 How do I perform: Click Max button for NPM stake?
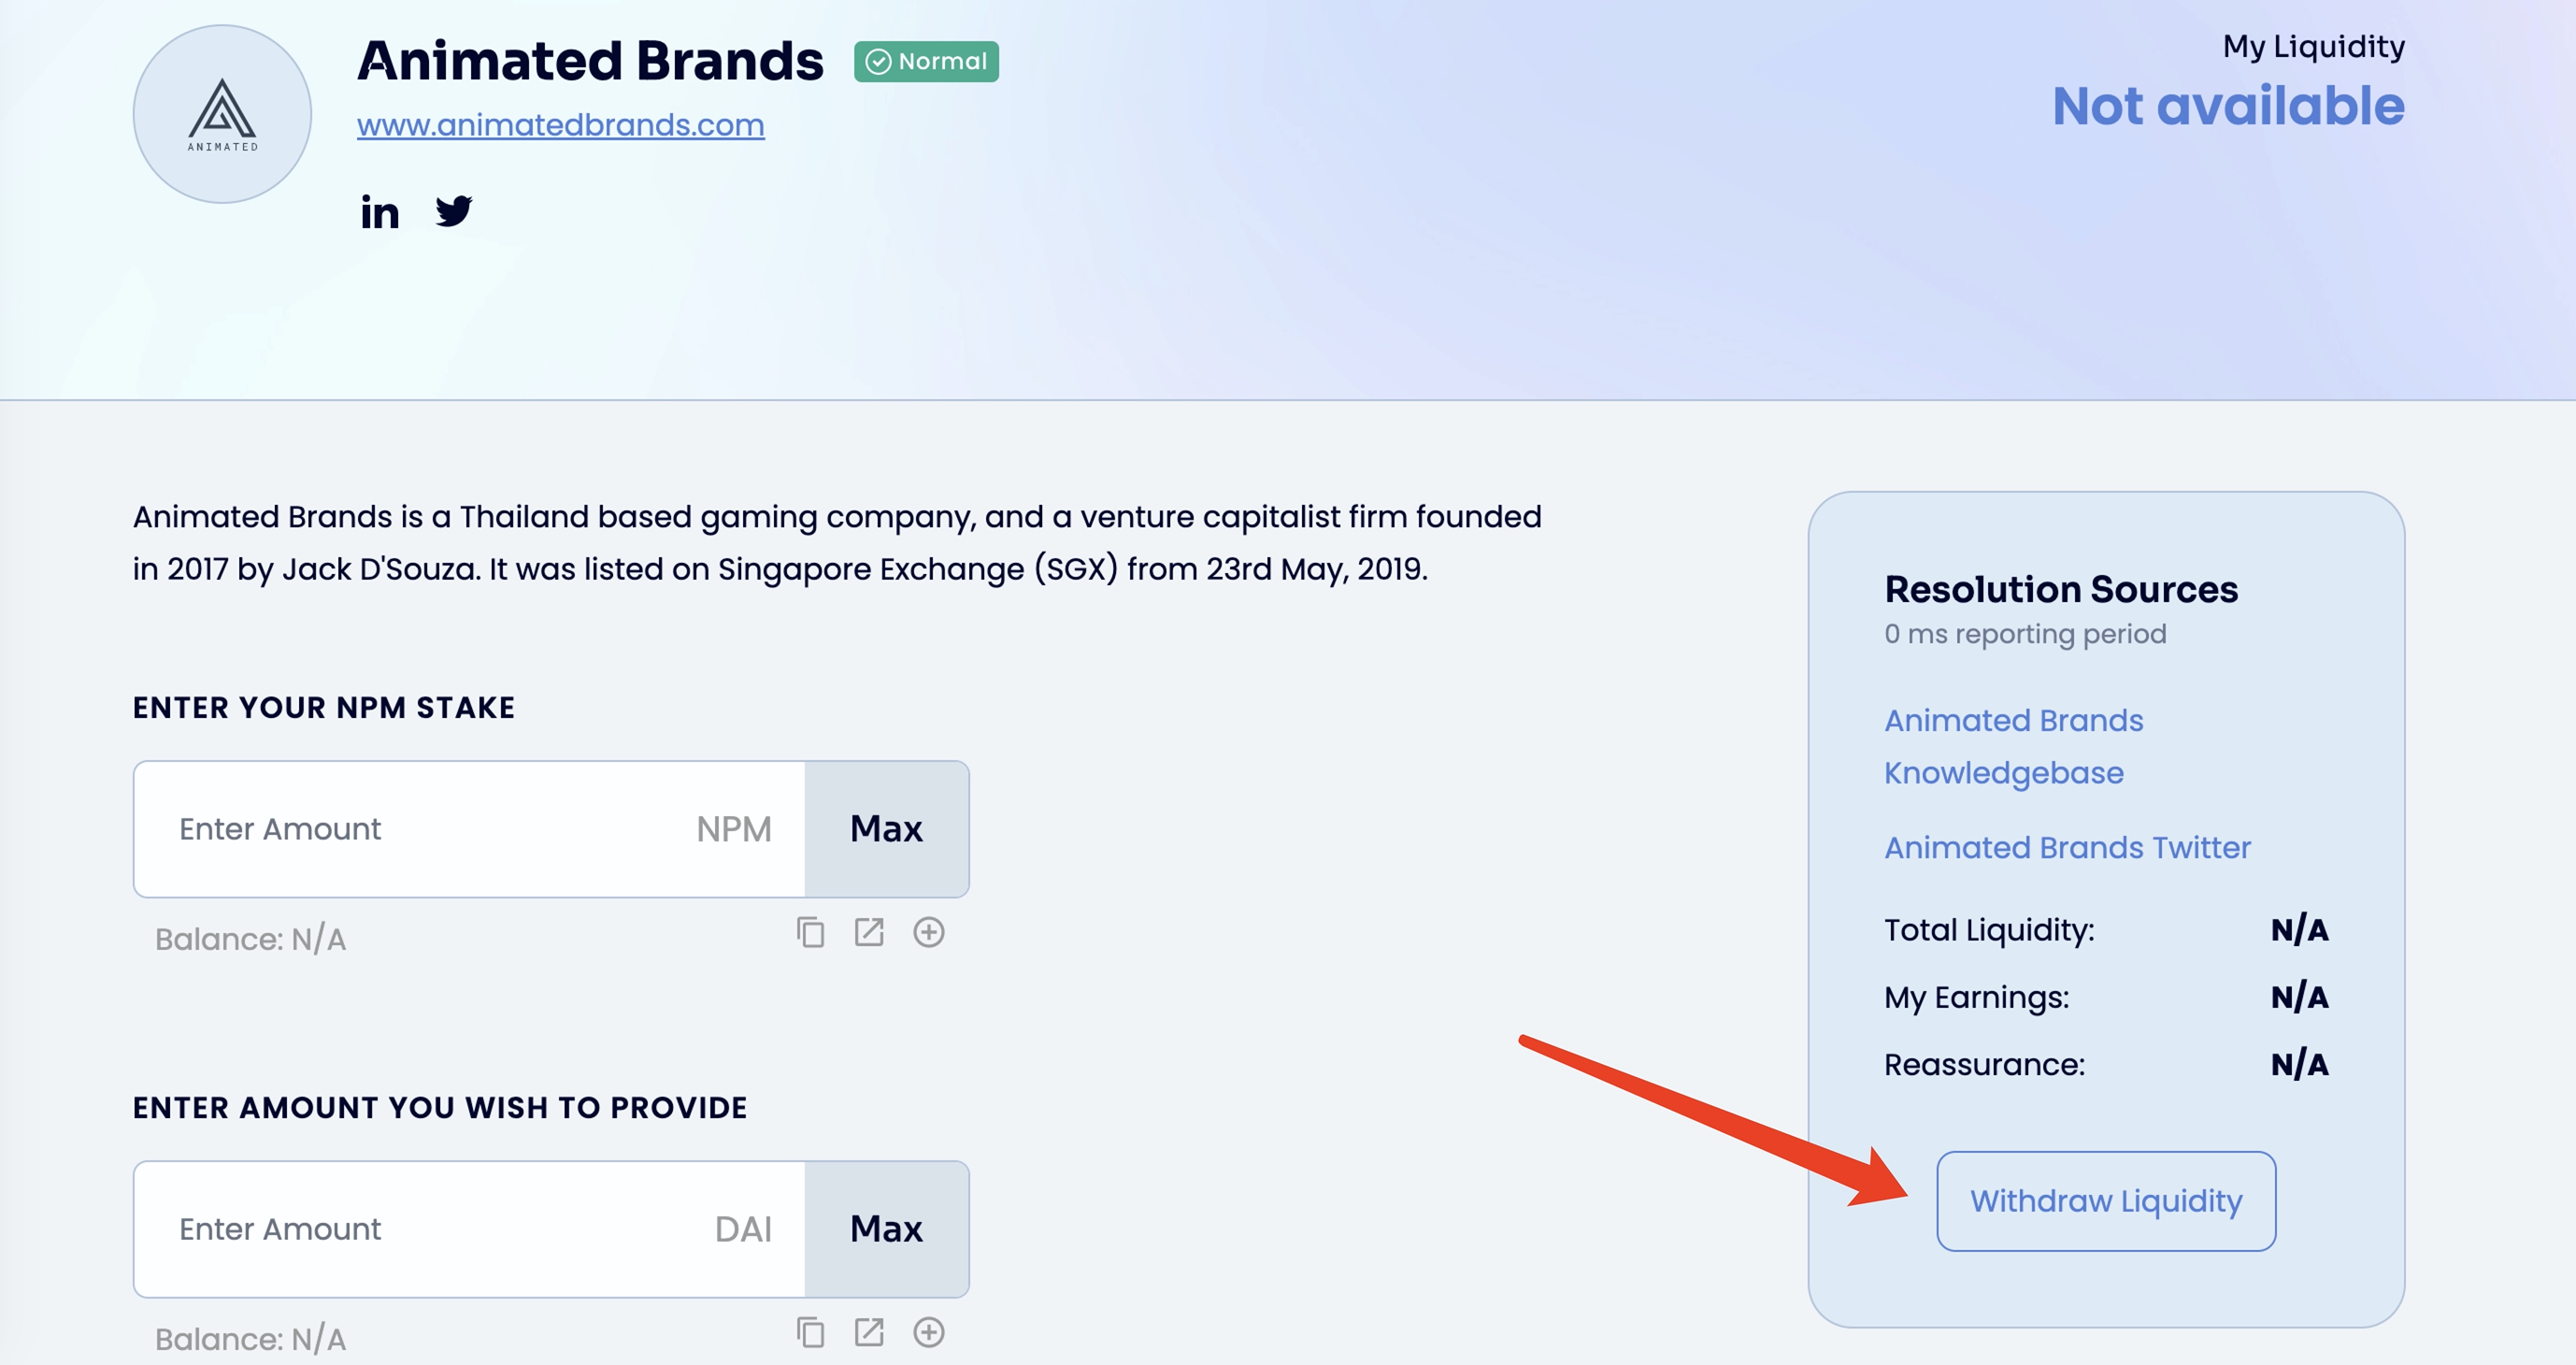[886, 829]
